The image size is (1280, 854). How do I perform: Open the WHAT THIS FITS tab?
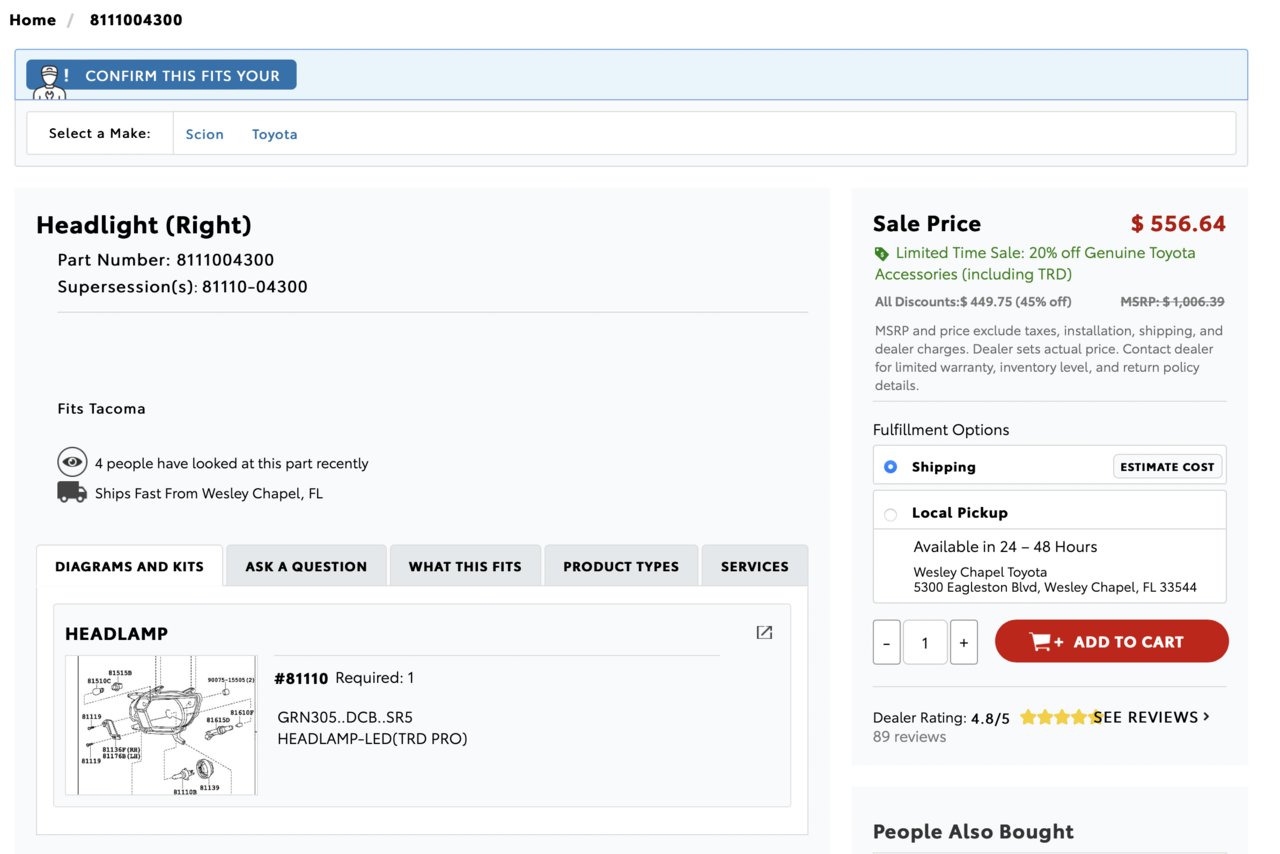point(465,566)
